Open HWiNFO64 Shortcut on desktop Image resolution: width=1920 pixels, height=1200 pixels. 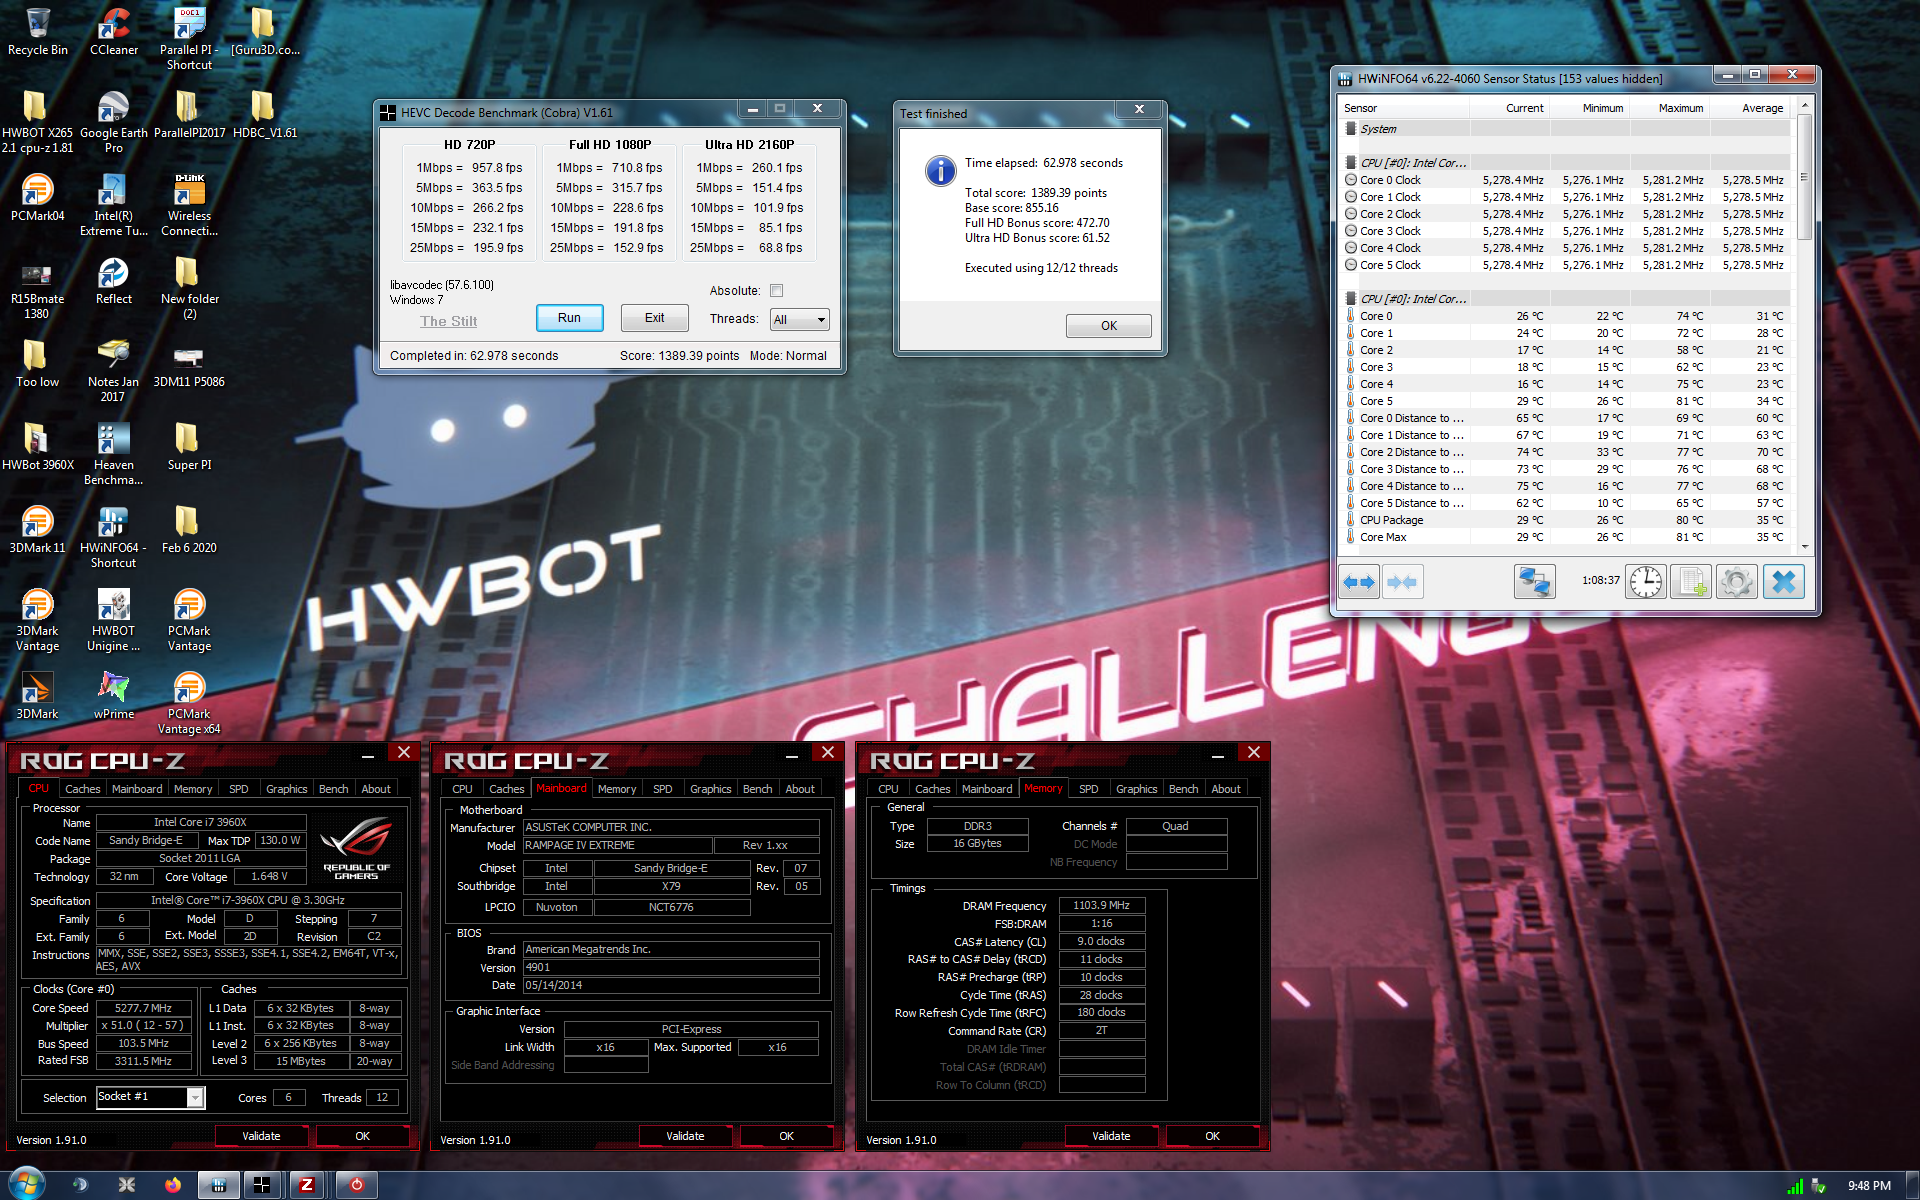114,537
